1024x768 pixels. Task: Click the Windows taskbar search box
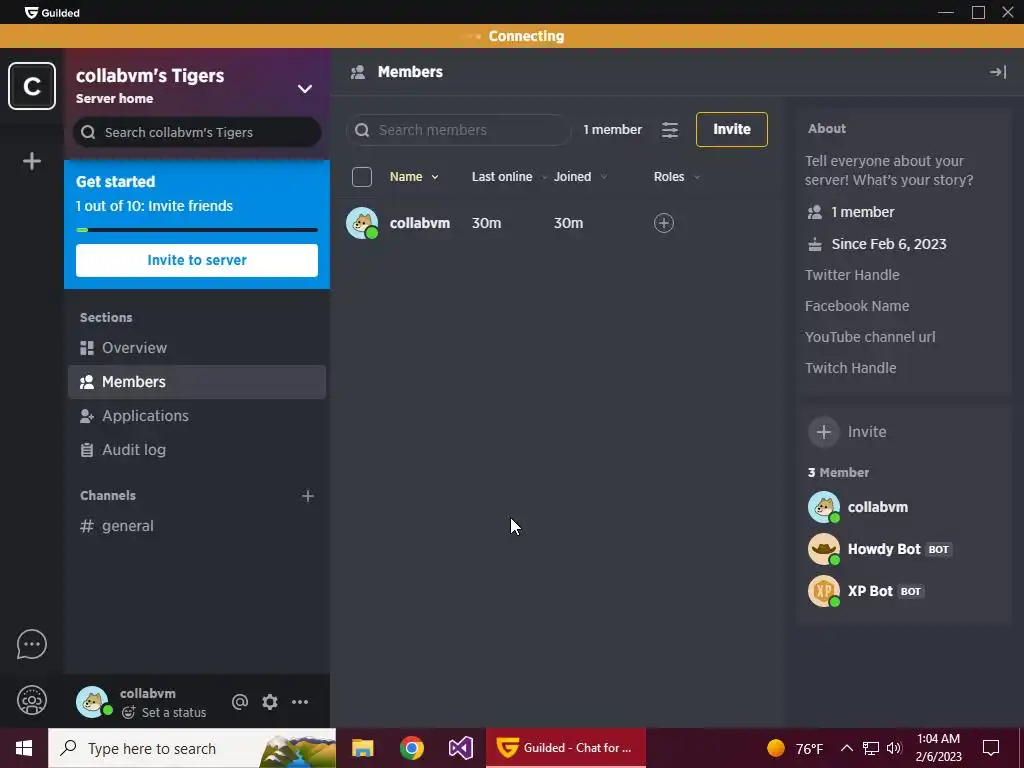point(192,748)
